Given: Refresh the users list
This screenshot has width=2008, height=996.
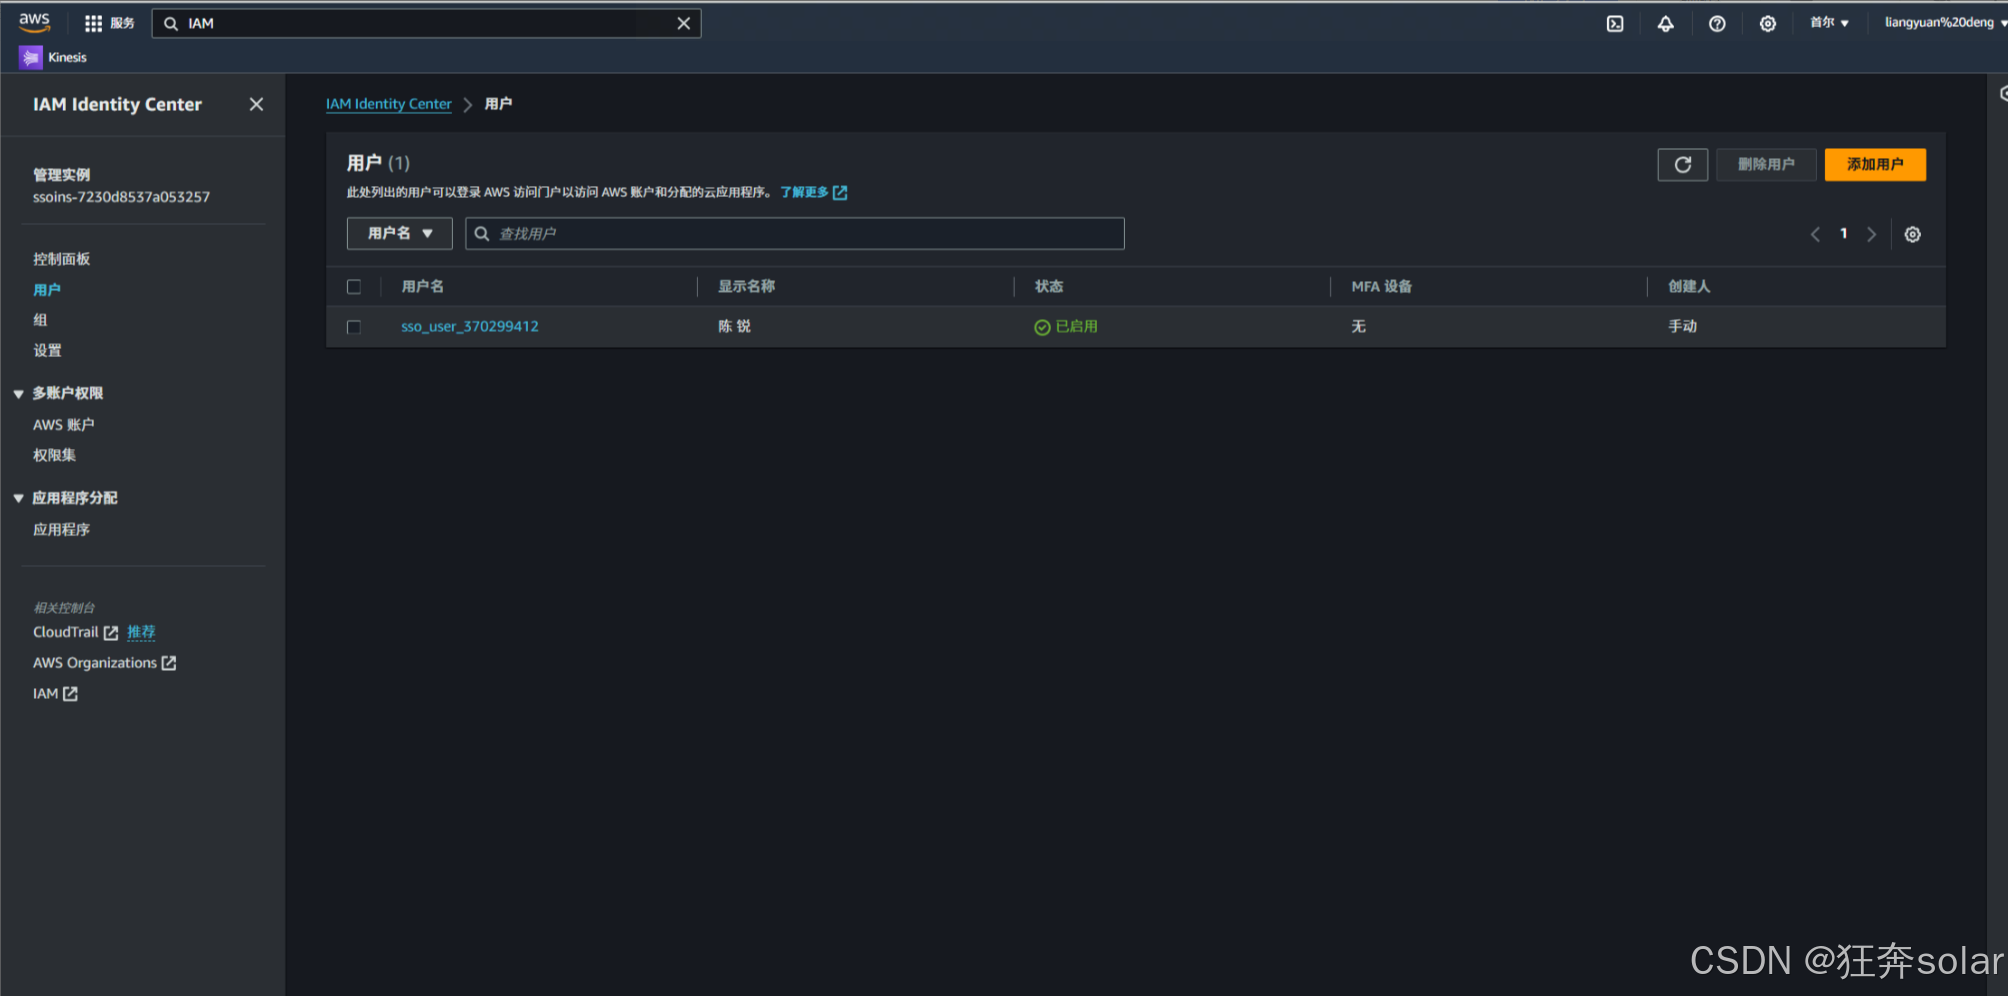Looking at the screenshot, I should click(x=1683, y=165).
